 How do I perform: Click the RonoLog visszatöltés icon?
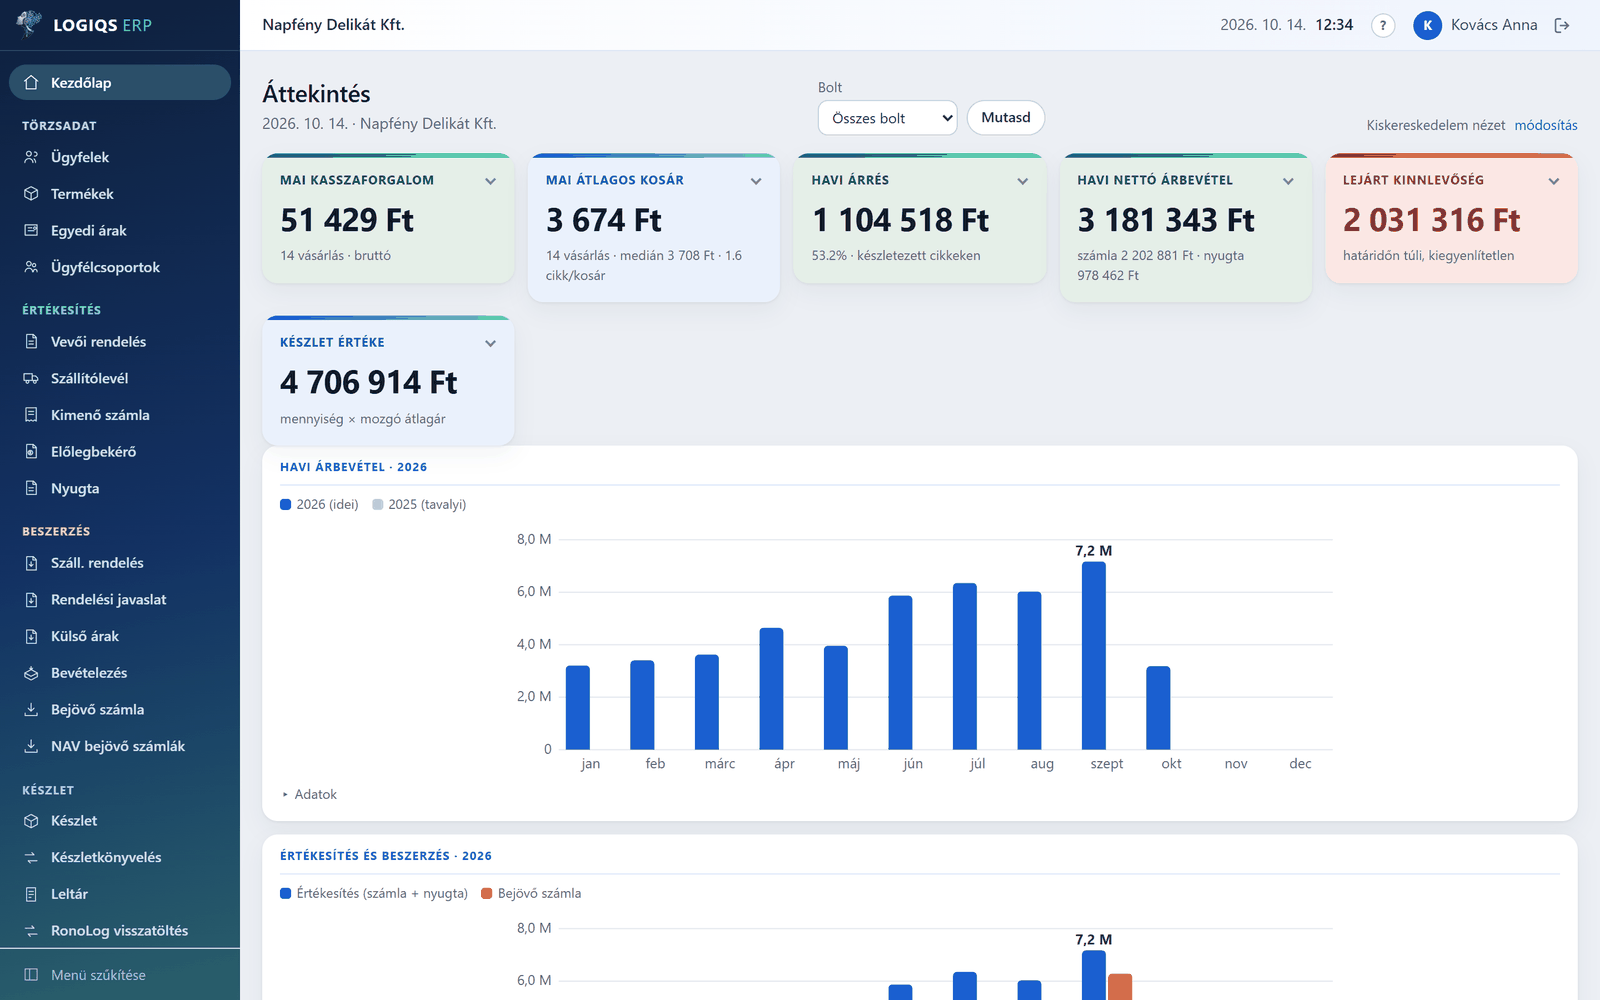31,931
